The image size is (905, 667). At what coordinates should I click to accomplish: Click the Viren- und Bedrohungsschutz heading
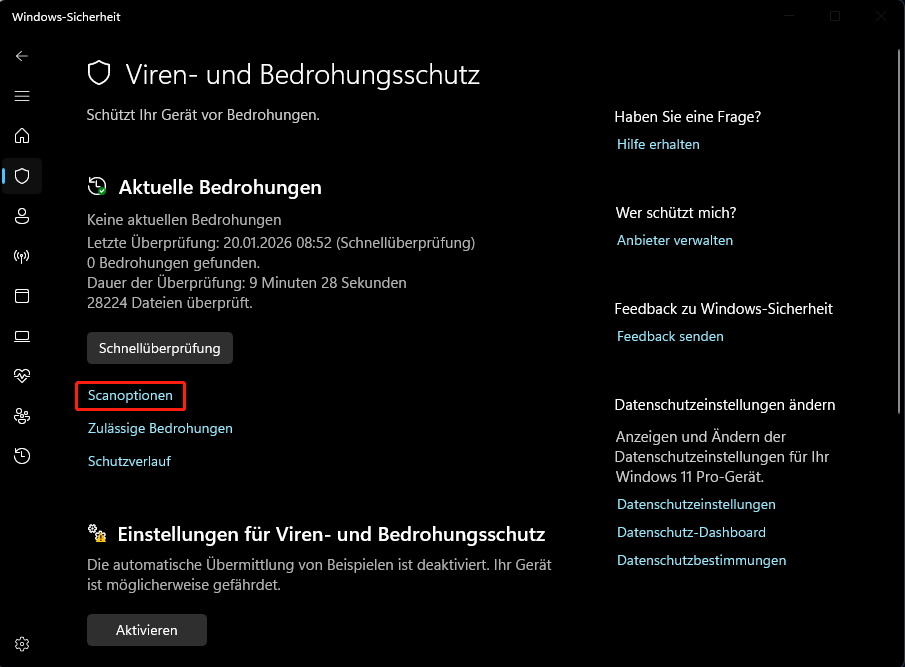pos(303,74)
